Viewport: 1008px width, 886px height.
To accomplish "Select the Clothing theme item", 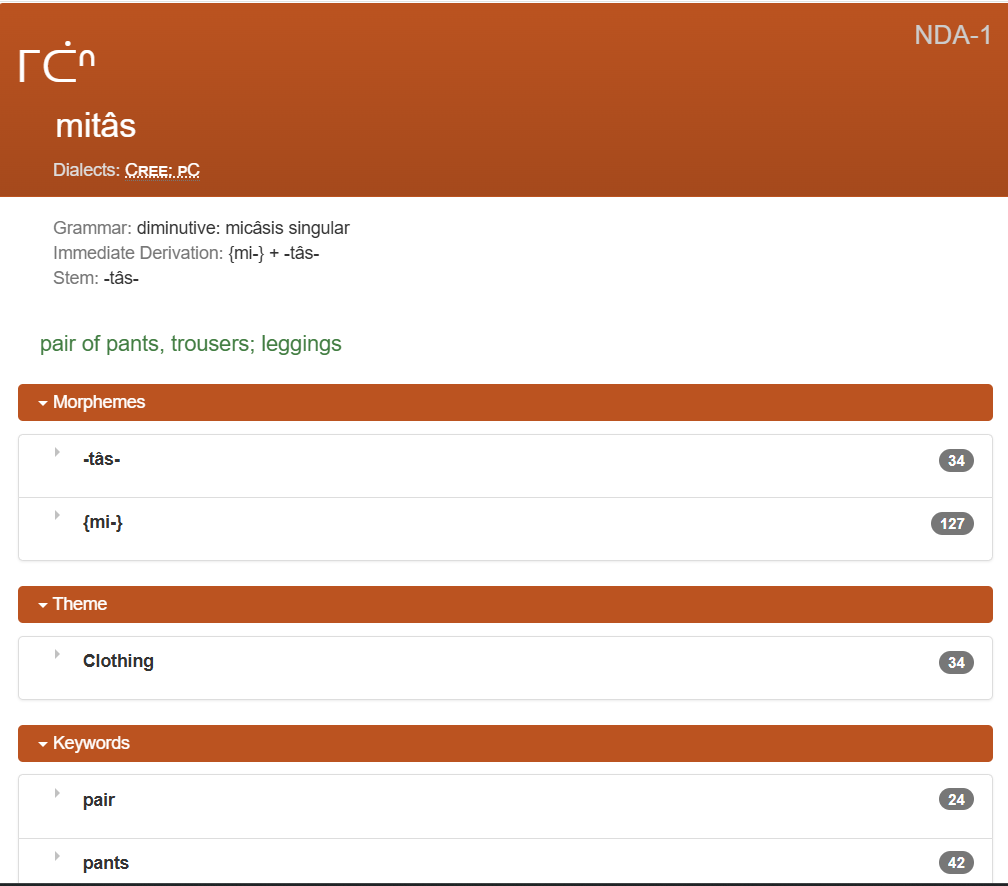I will pos(118,661).
